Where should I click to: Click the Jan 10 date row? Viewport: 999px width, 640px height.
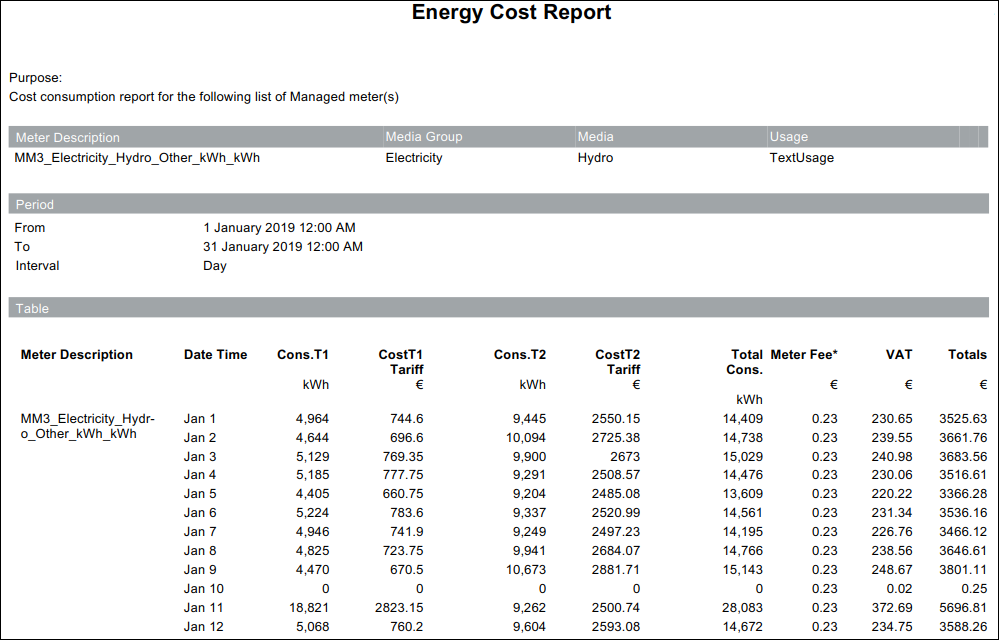pos(204,589)
